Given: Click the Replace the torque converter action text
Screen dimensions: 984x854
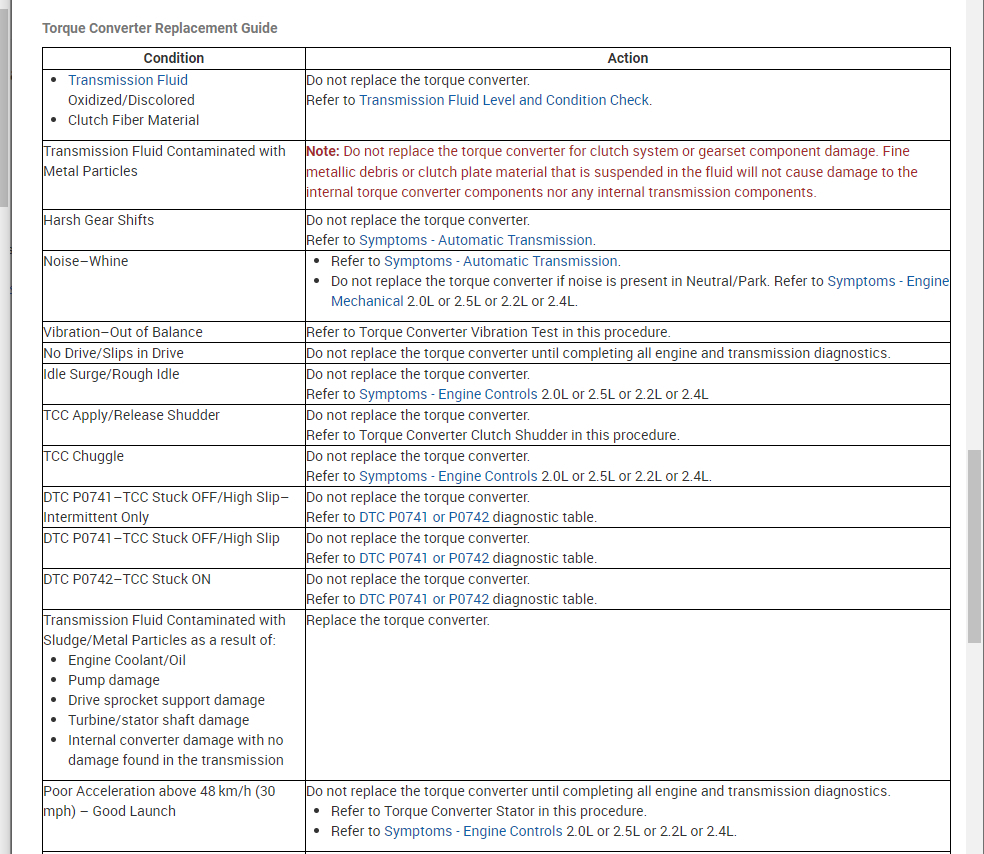Looking at the screenshot, I should point(398,620).
